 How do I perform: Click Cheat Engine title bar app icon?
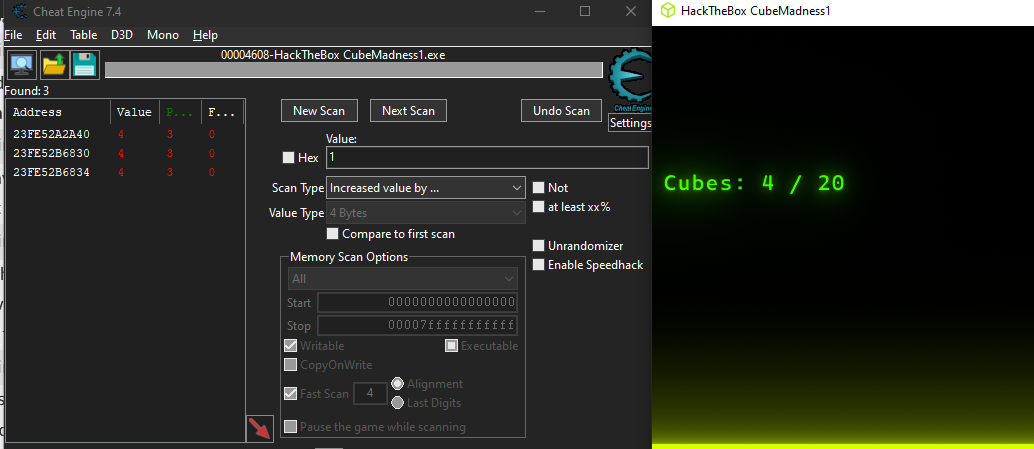click(x=20, y=12)
